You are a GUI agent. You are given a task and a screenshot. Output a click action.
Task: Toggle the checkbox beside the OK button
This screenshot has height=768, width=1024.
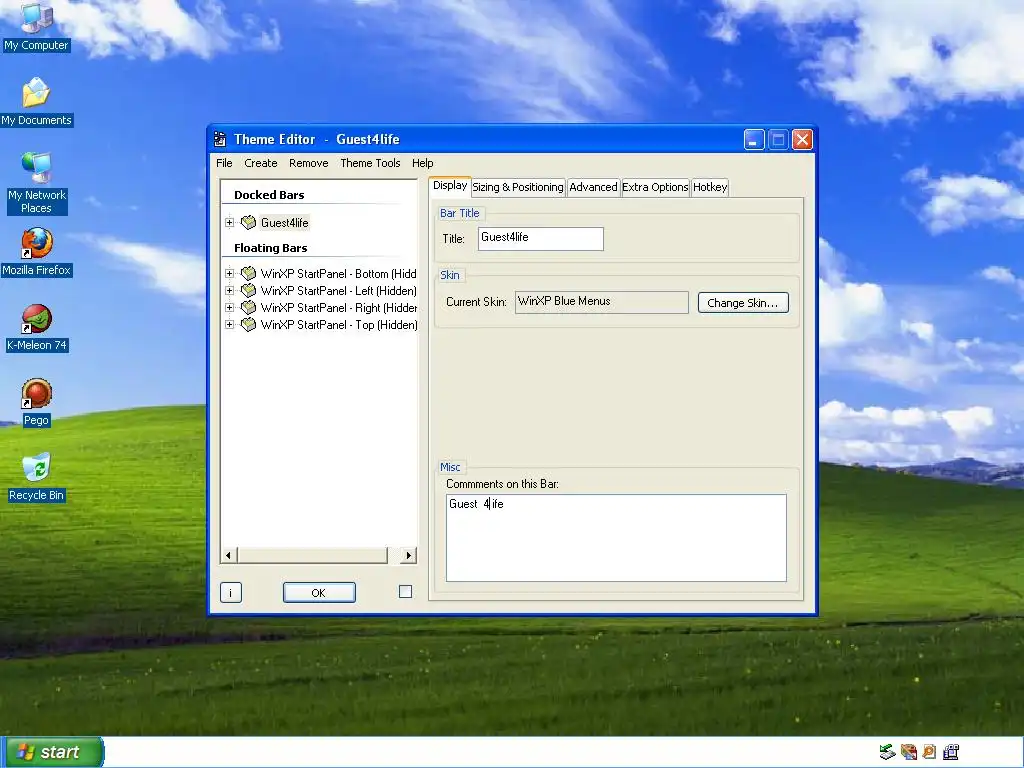406,592
